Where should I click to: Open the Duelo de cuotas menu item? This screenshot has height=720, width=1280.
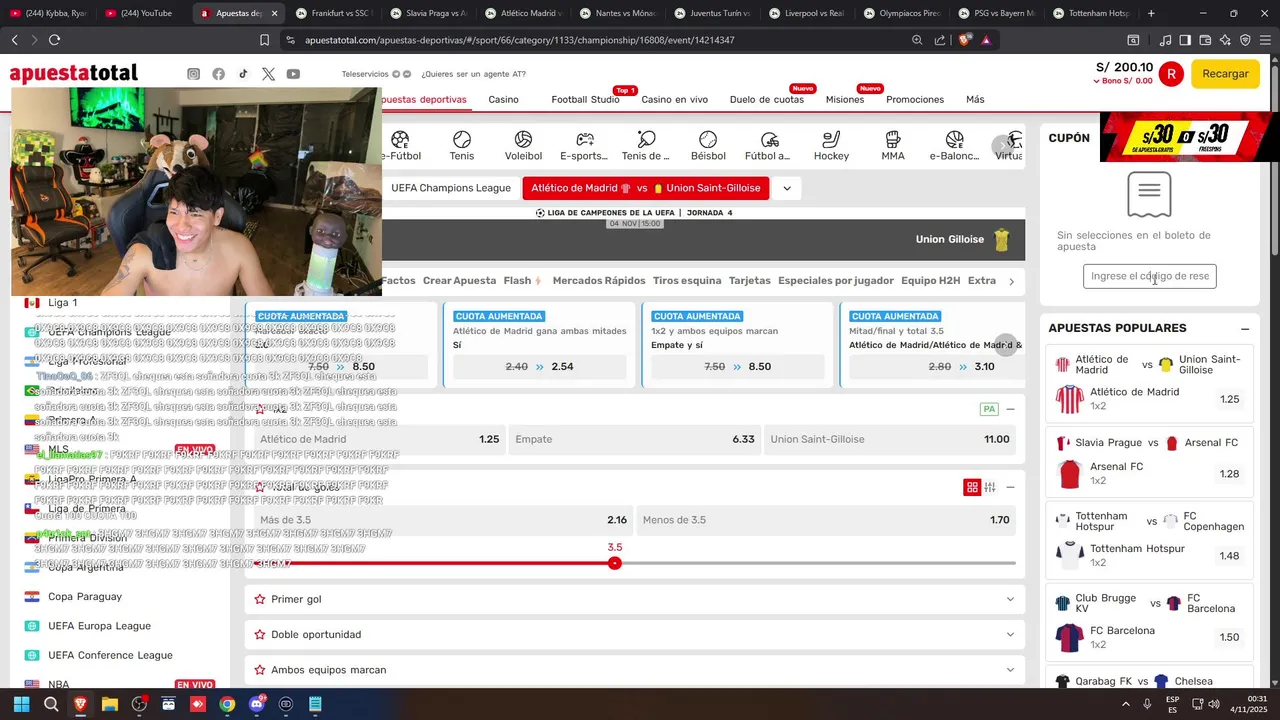click(766, 100)
